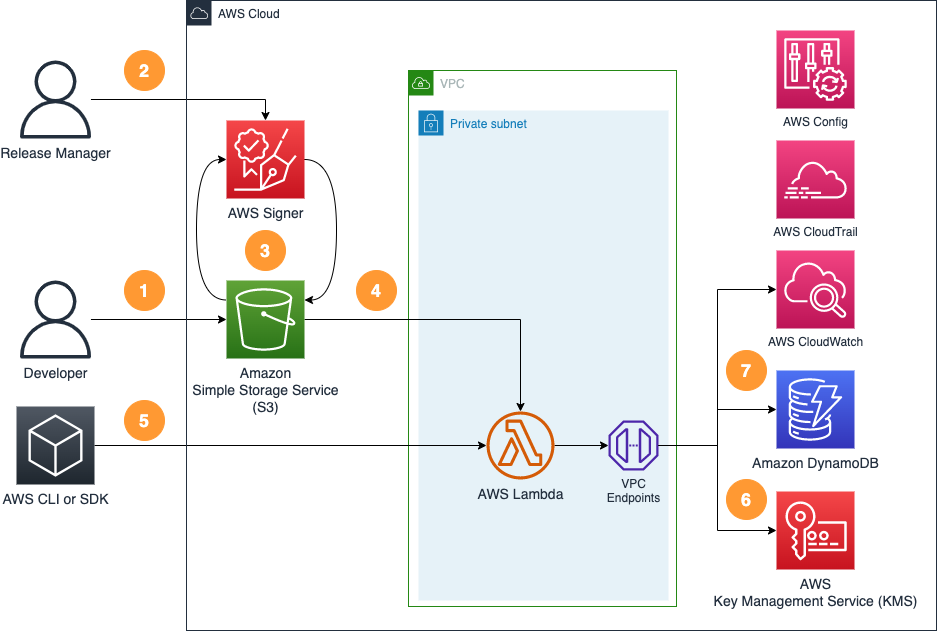Click the "AWS Signer" label
This screenshot has width=937, height=631.
click(265, 213)
